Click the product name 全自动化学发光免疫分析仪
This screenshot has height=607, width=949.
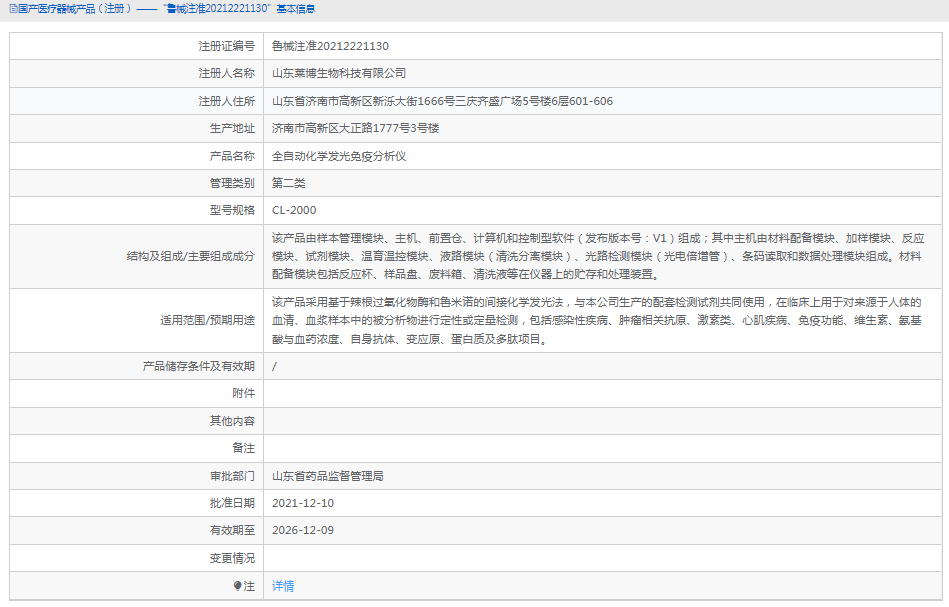click(340, 155)
